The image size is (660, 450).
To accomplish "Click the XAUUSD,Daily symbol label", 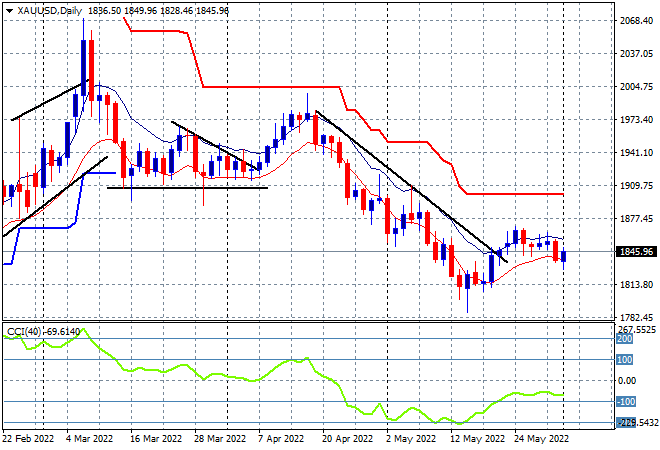I will (50, 11).
